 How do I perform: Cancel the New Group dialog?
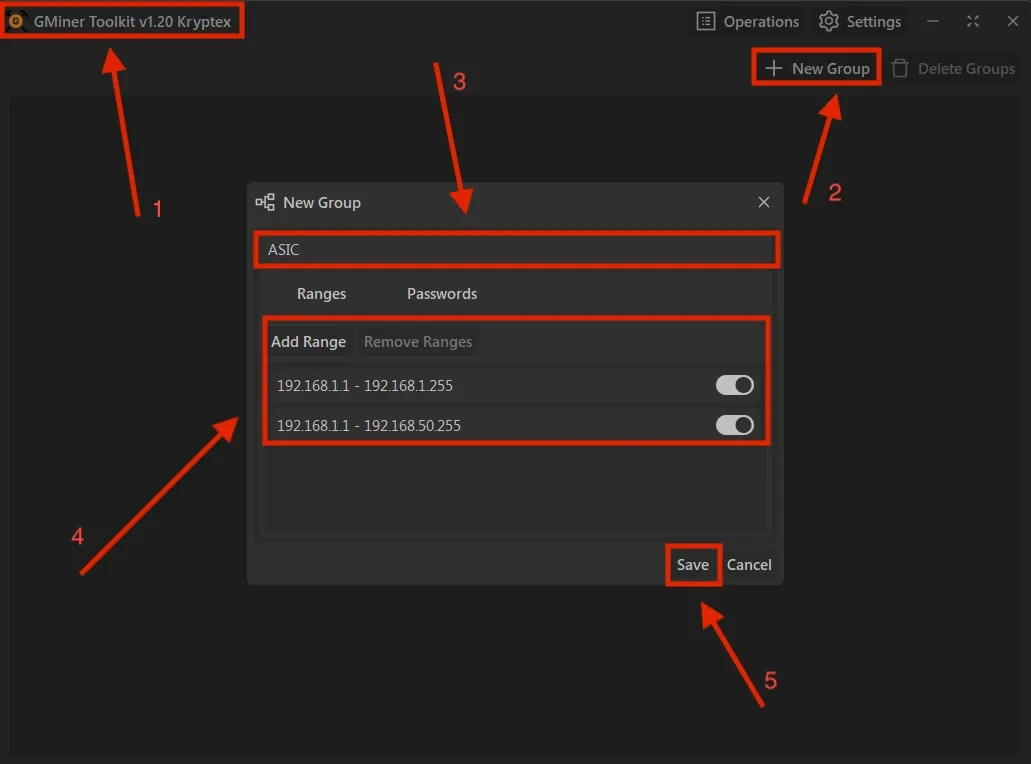pos(749,565)
